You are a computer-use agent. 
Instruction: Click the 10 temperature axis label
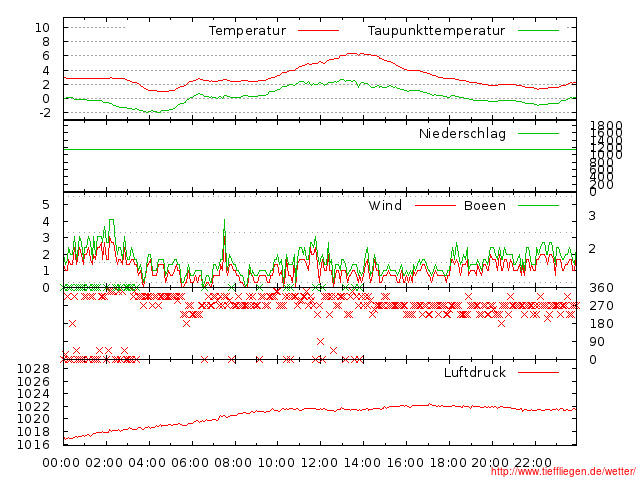pos(42,28)
